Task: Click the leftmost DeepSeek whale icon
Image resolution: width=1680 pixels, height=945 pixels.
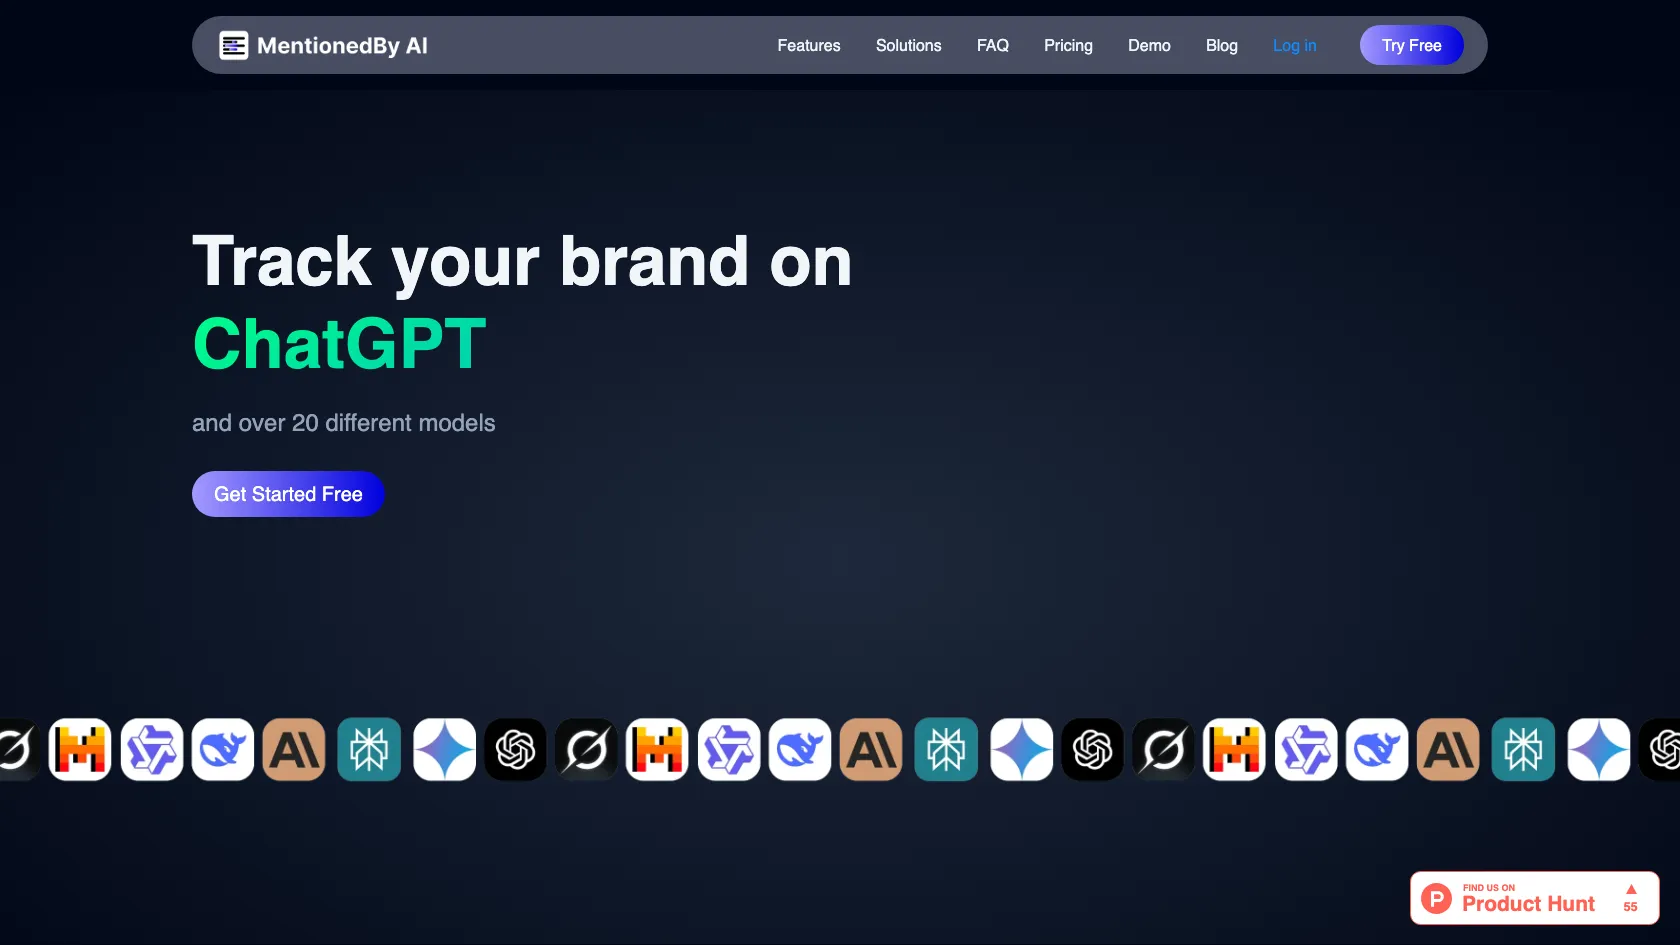Action: pyautogui.click(x=223, y=749)
